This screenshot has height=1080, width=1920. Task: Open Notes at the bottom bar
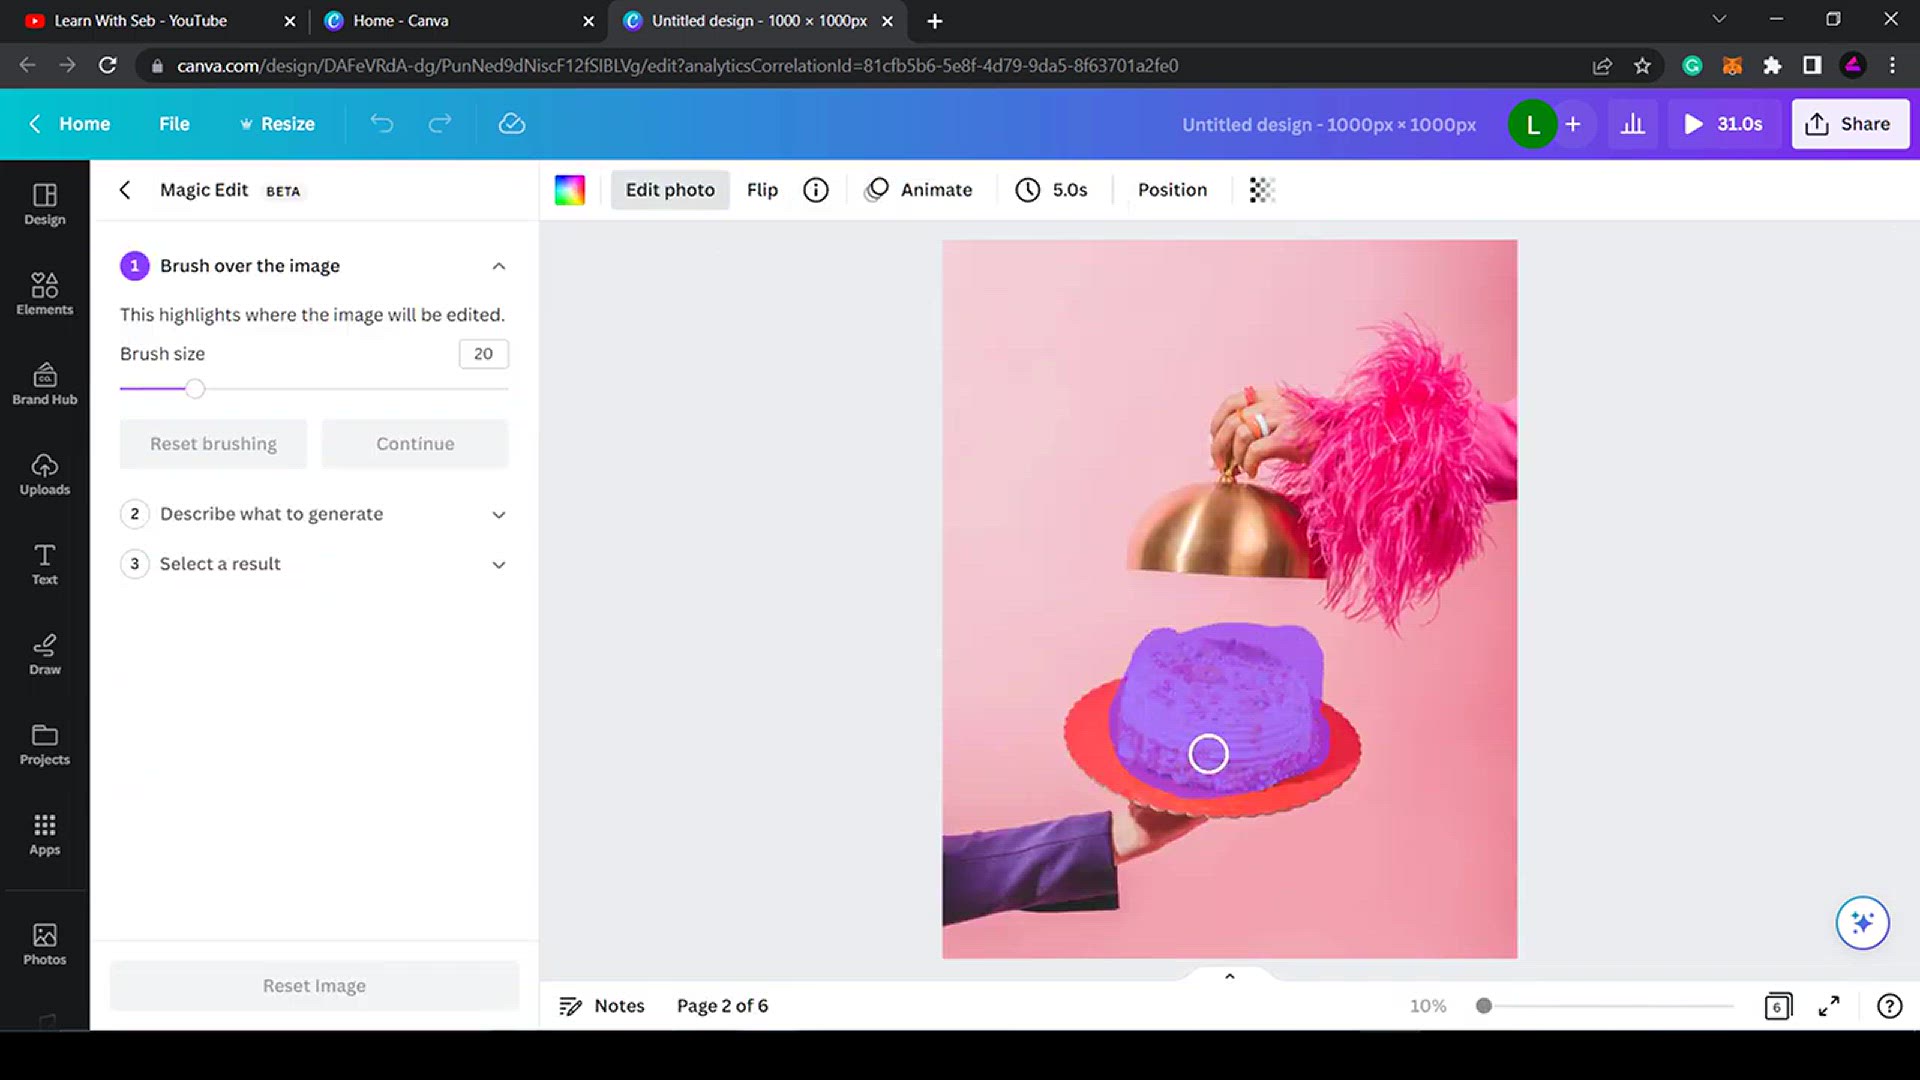pyautogui.click(x=602, y=1006)
